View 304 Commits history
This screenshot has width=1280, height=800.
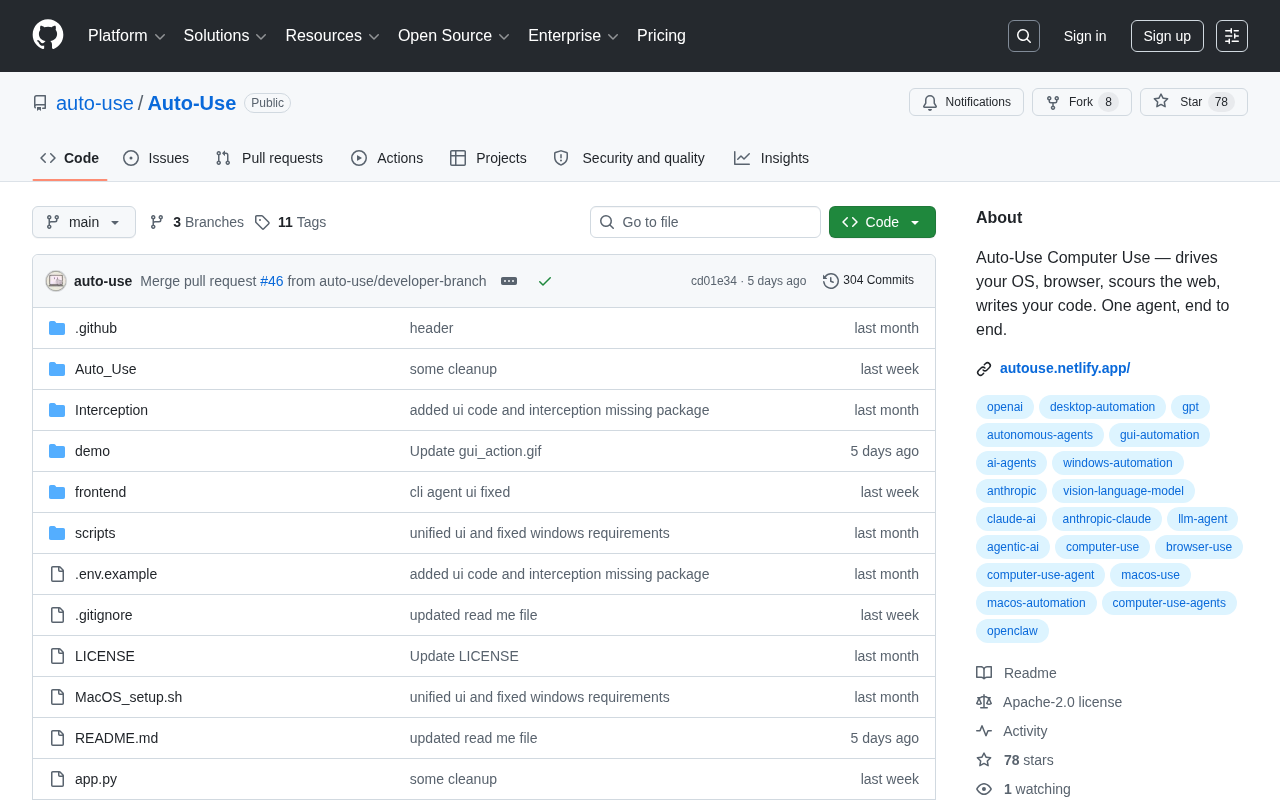click(x=868, y=281)
